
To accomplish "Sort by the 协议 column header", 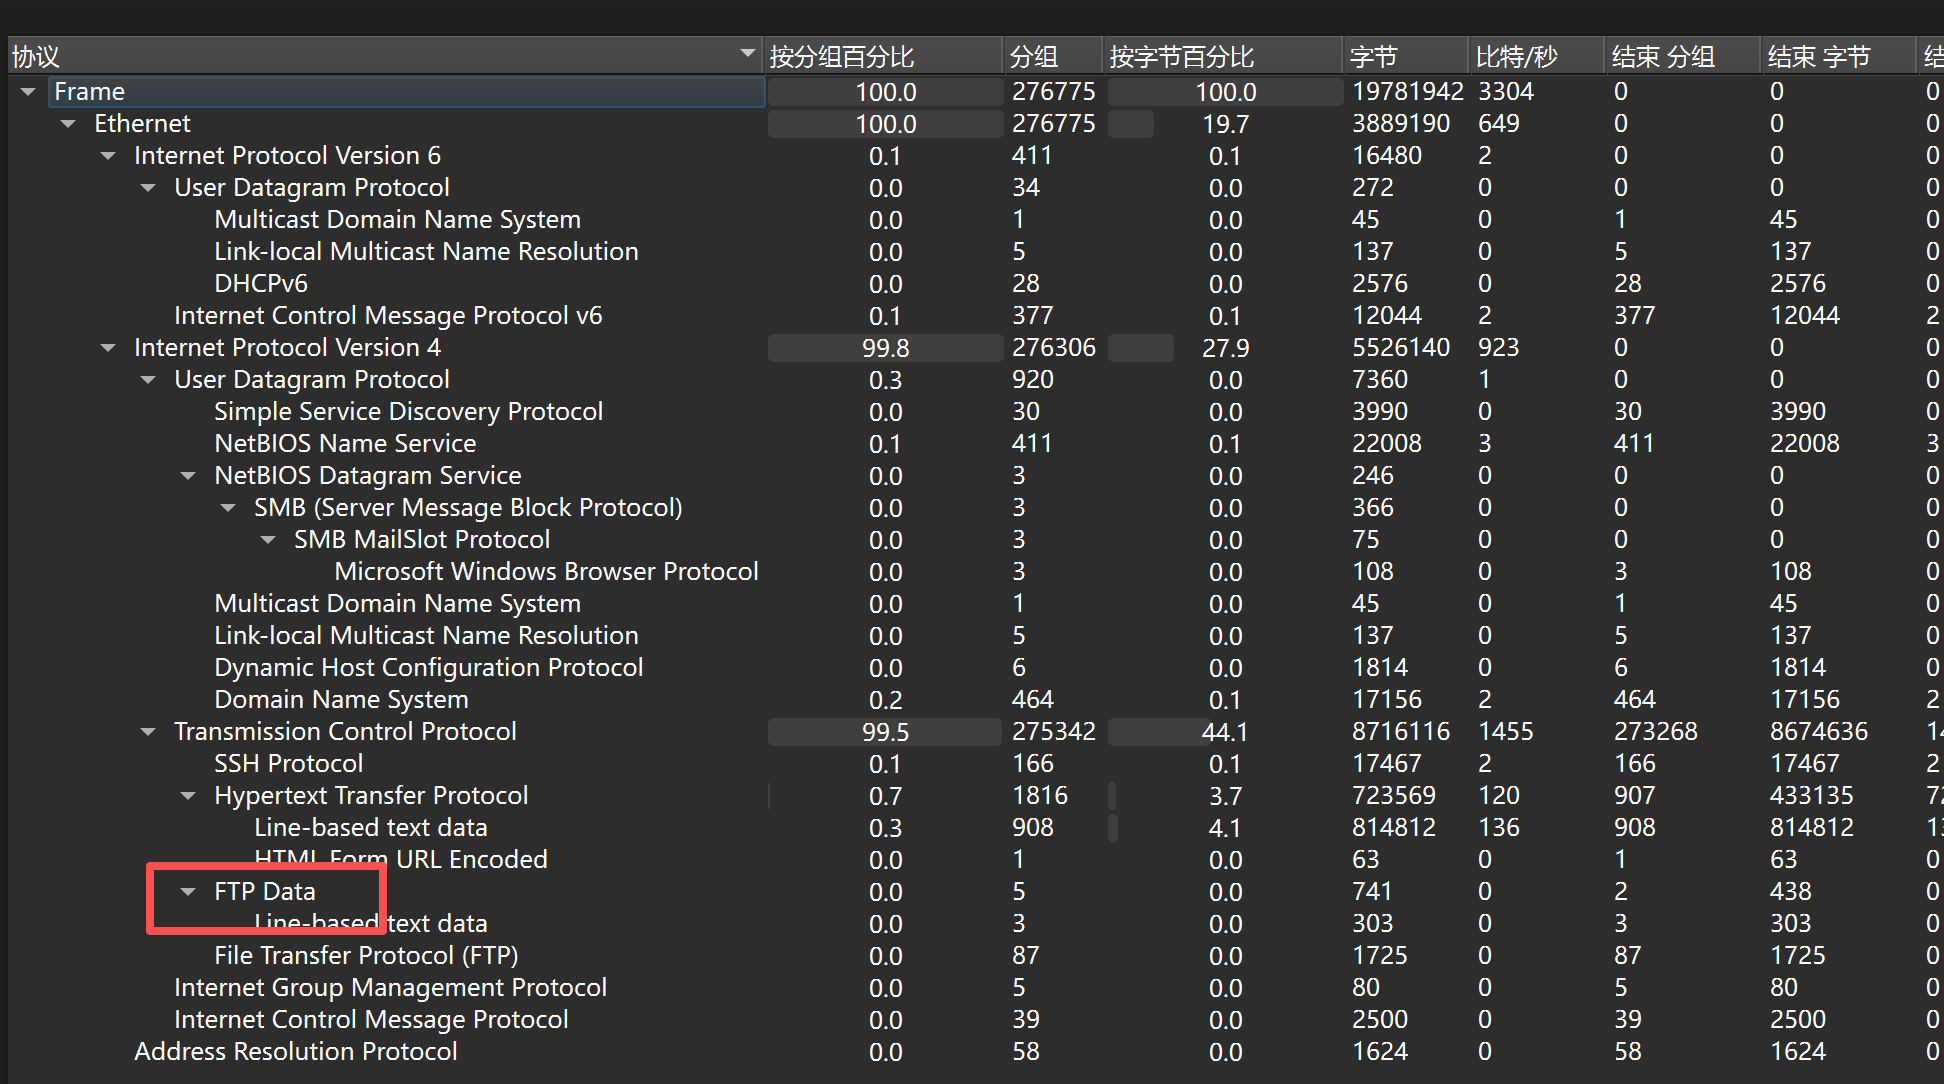I will 380,57.
